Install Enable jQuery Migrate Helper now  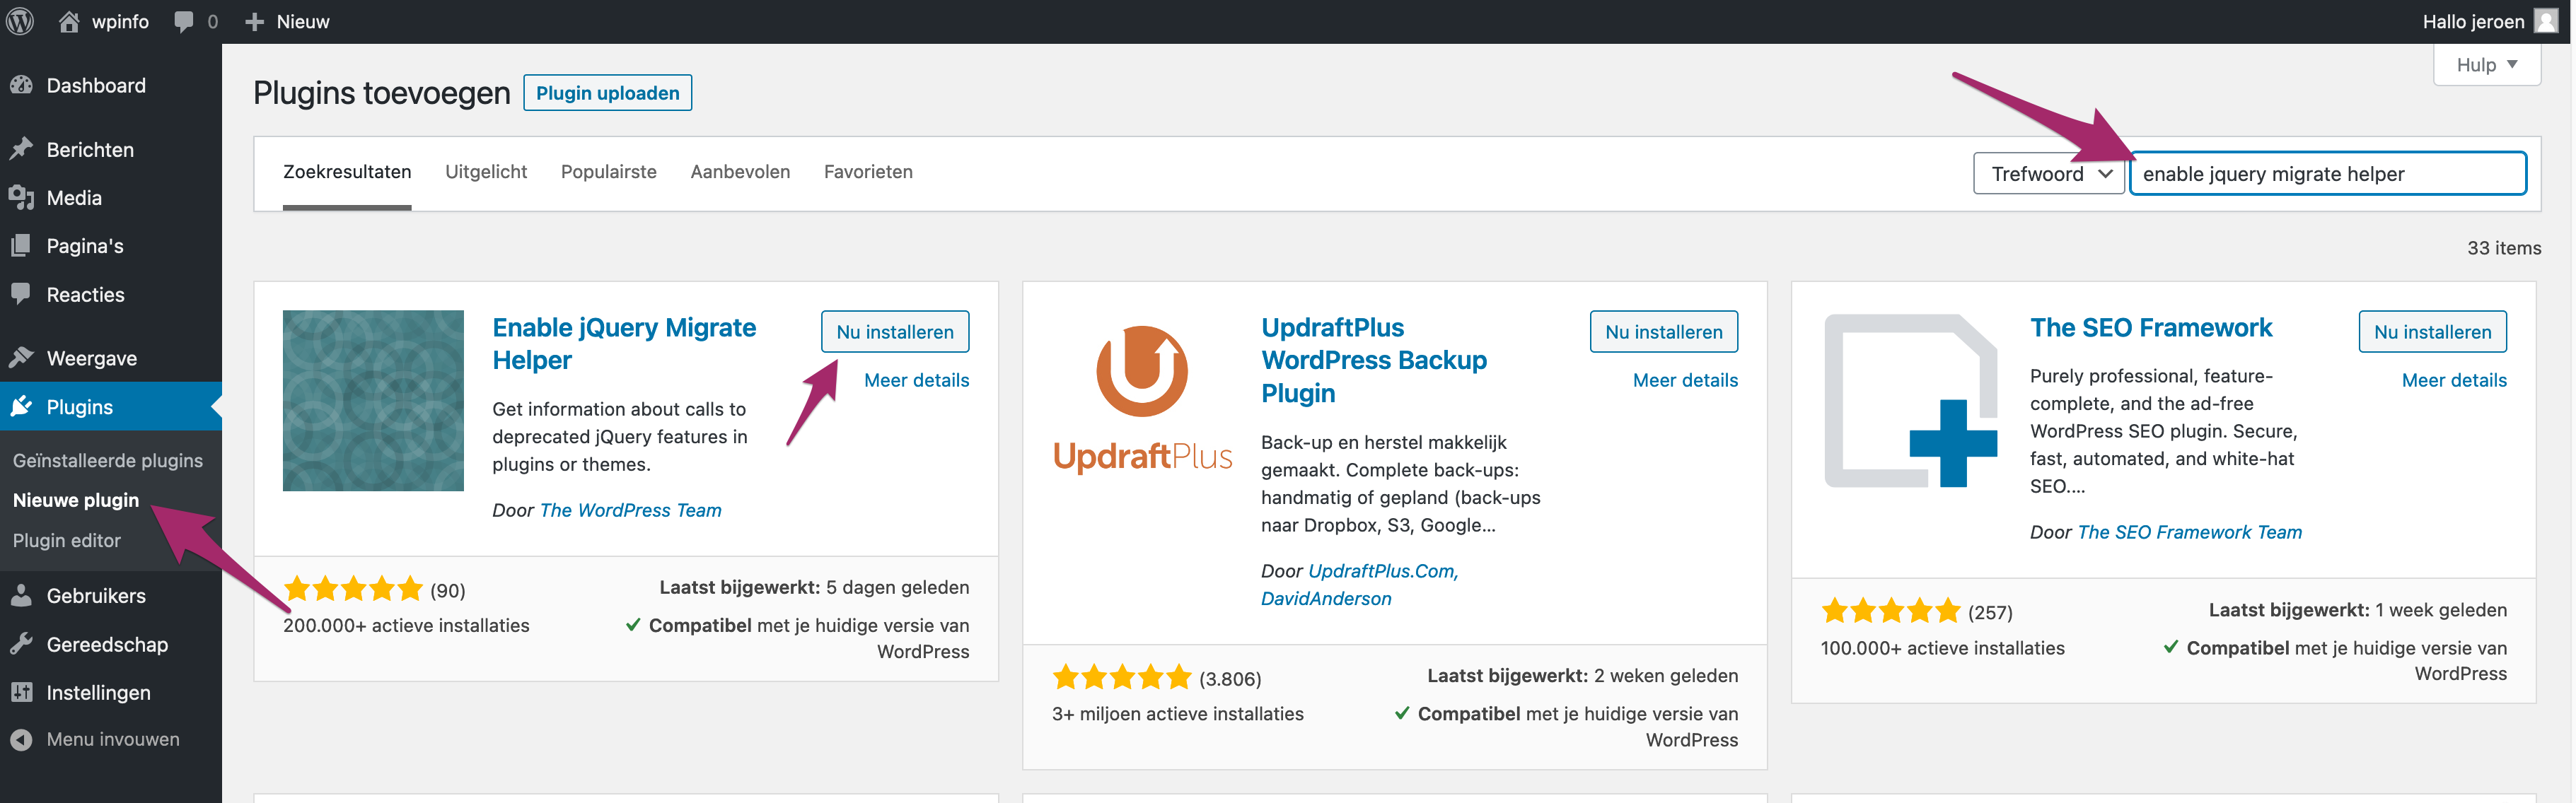pos(895,332)
